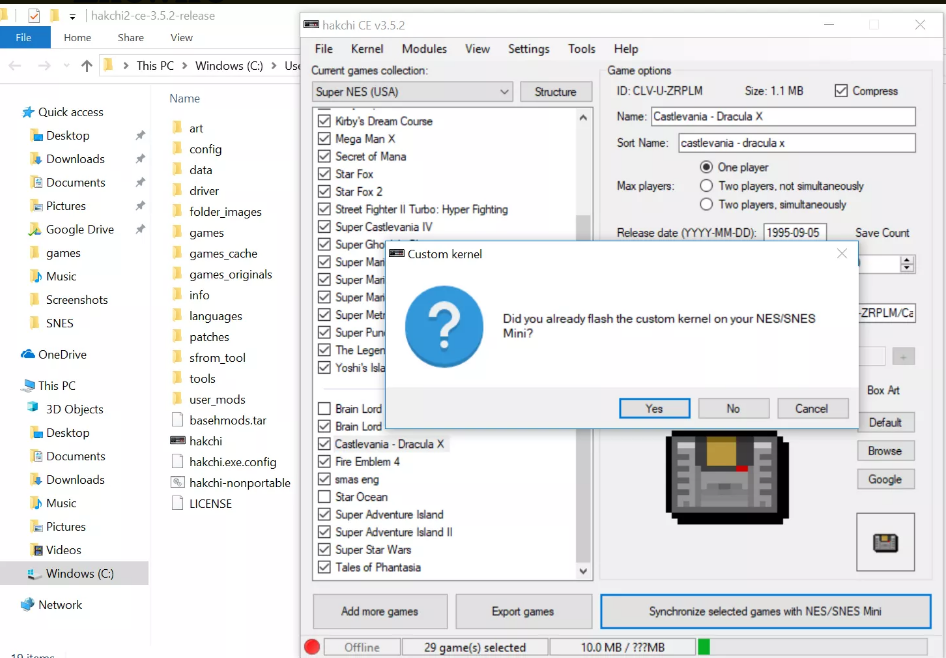Click the Release date input field
The height and width of the screenshot is (658, 946).
(795, 233)
